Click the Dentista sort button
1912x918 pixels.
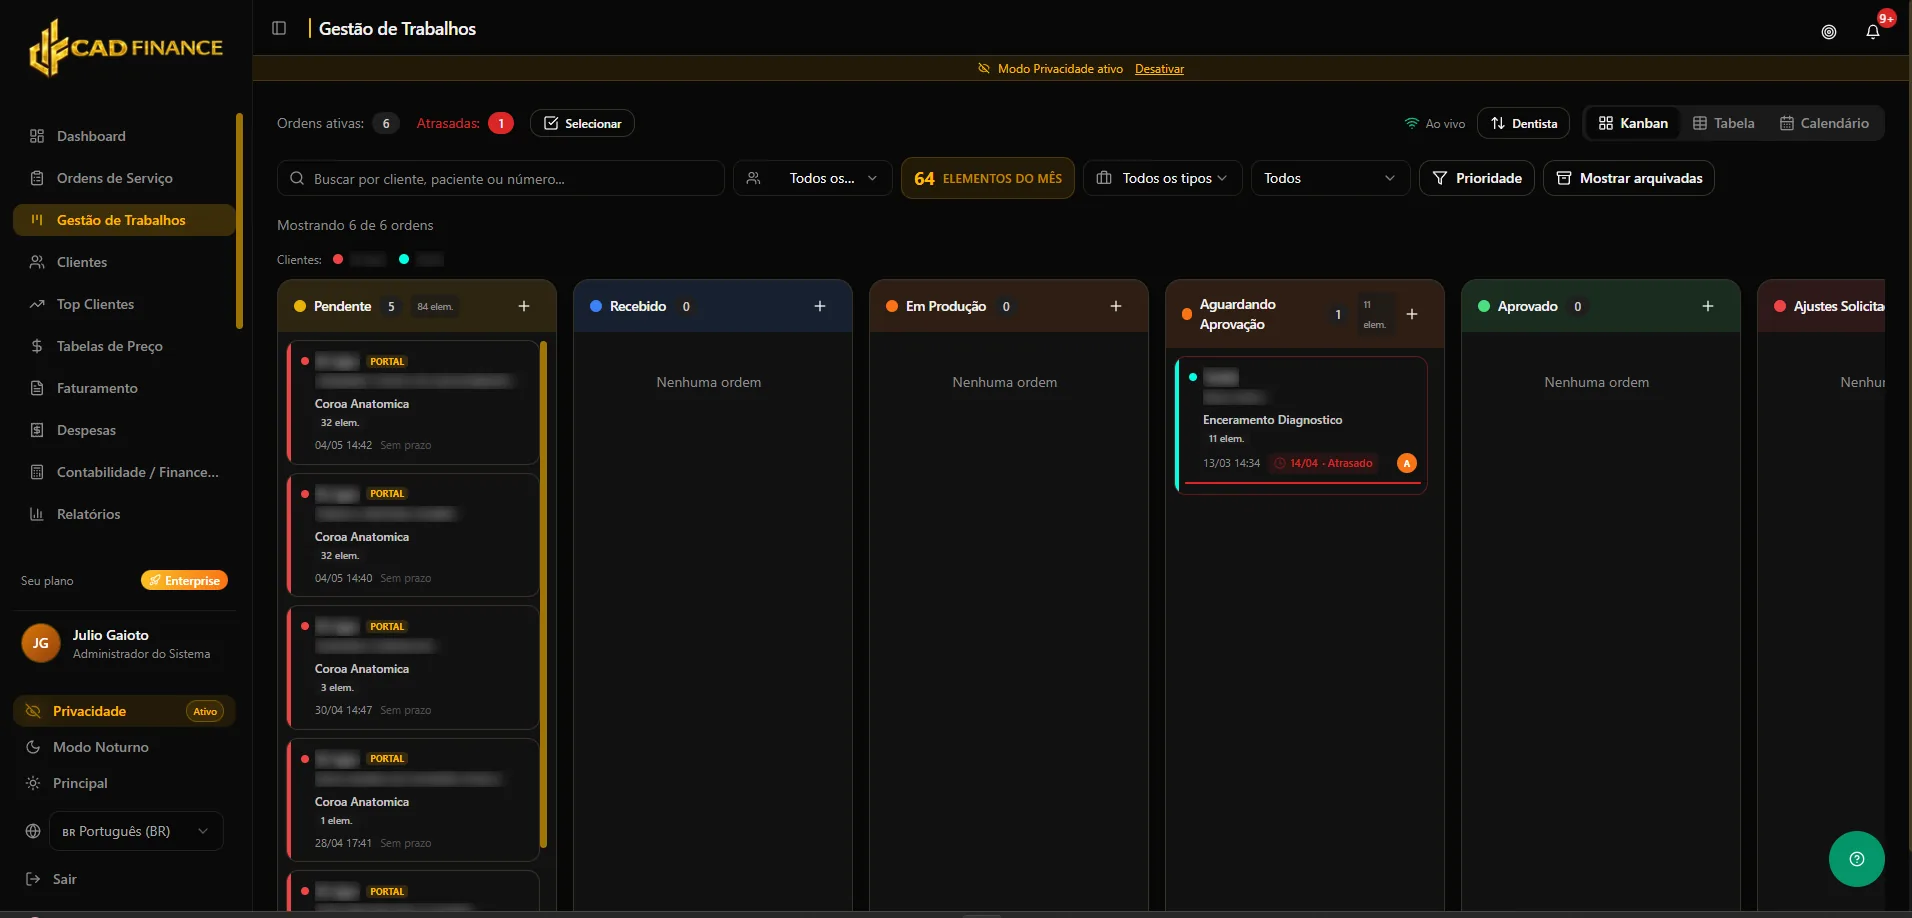point(1523,123)
